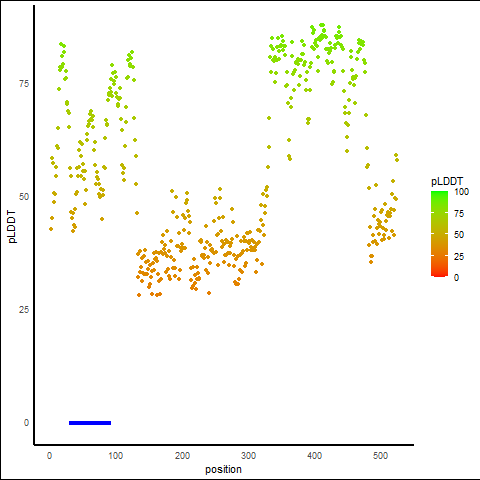Click the pLDDT gradient color bar legend

(439, 234)
